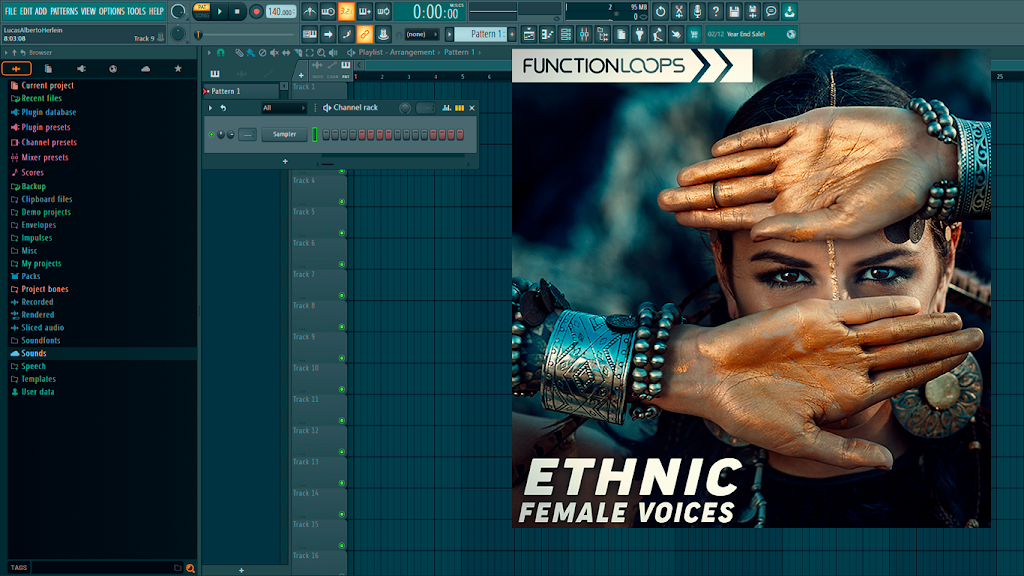Open the mixer window icon
The width and height of the screenshot is (1024, 576).
[584, 34]
